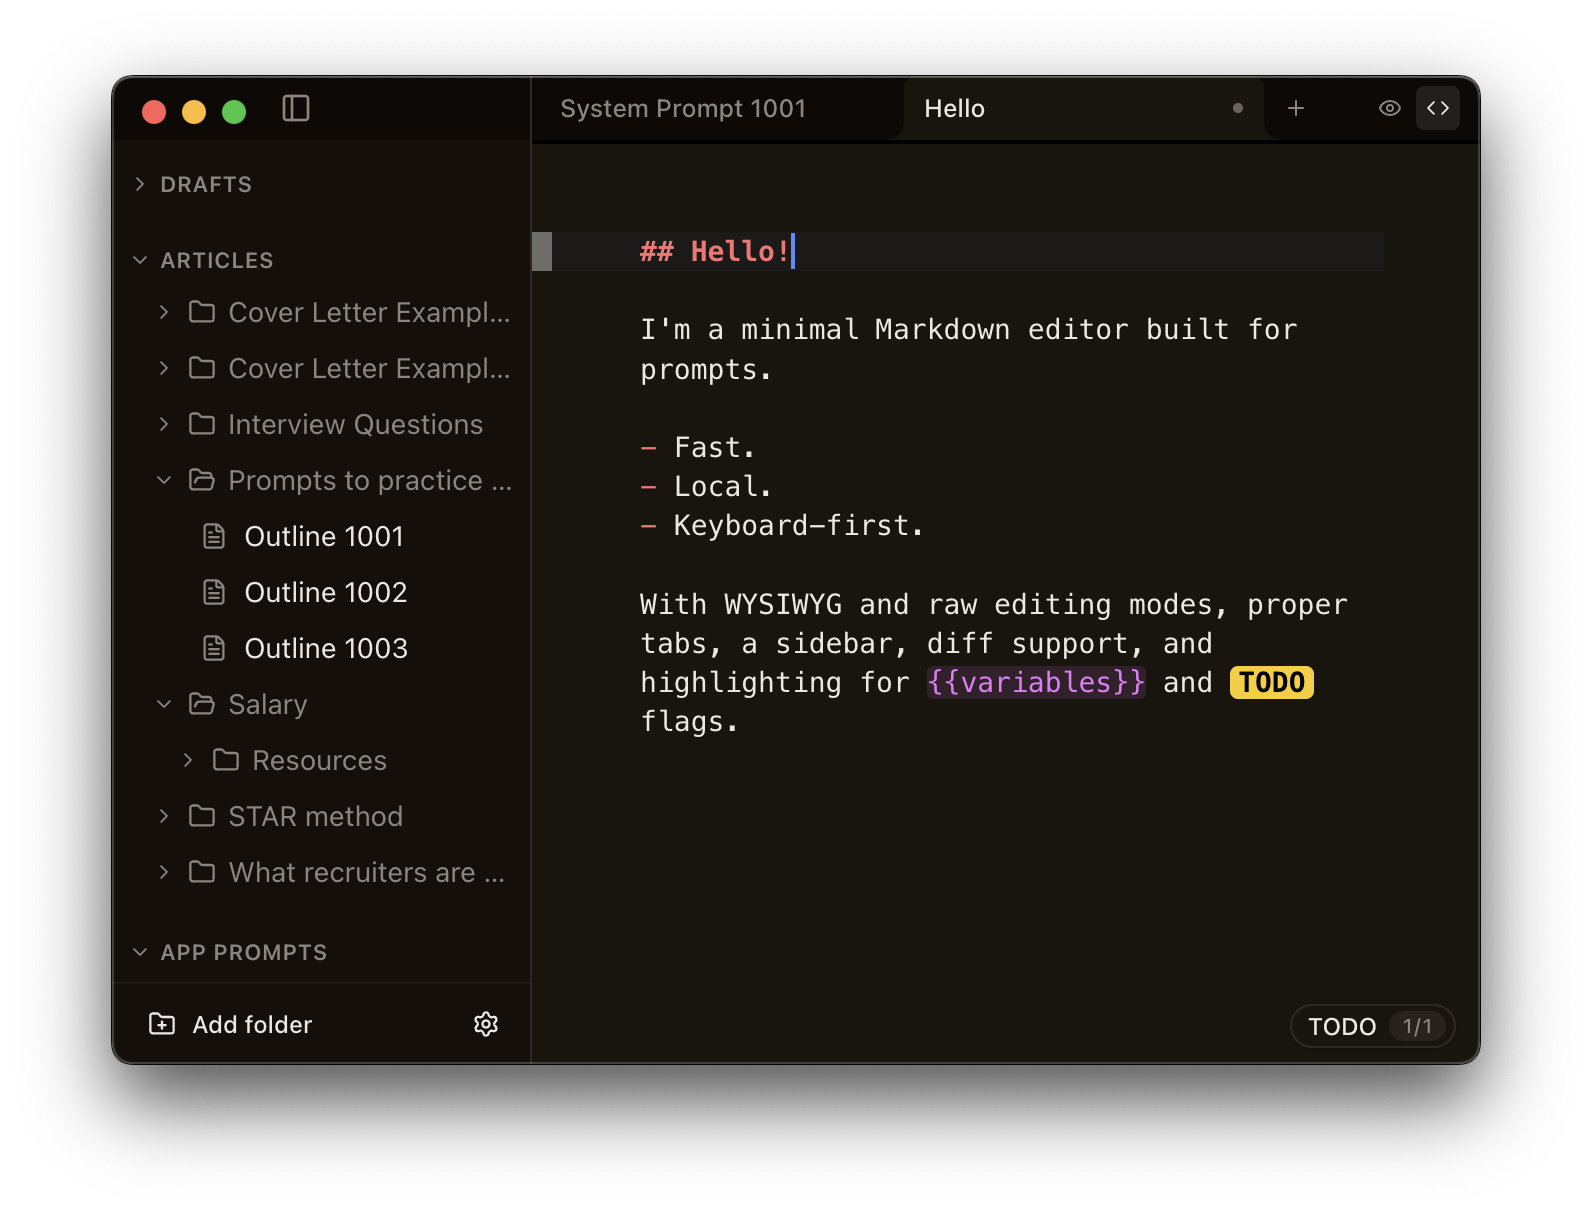1592x1212 pixels.
Task: Open the Outline 1001 file
Action: [x=324, y=537]
